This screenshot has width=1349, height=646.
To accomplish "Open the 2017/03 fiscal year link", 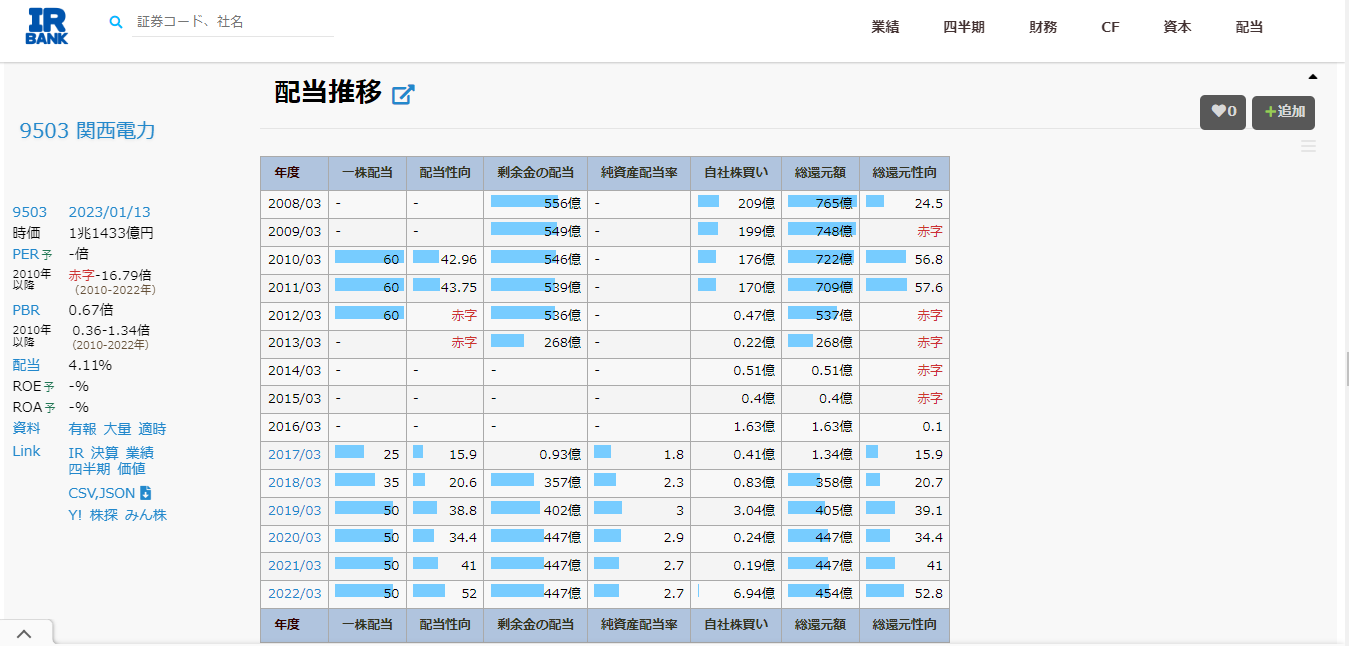I will click(x=295, y=454).
